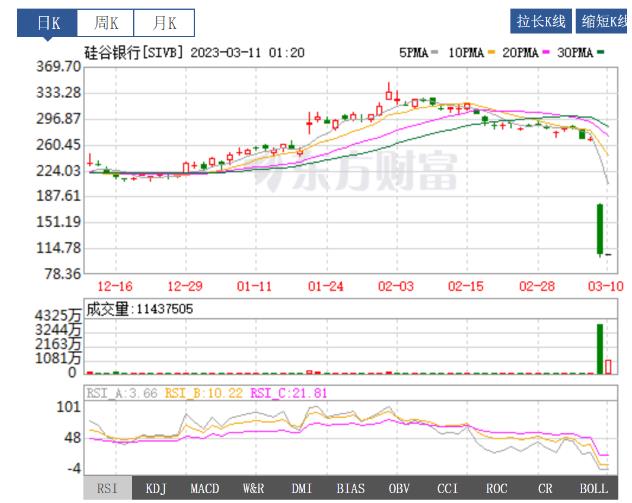
Task: Open the W&R indicator tab
Action: point(253,488)
